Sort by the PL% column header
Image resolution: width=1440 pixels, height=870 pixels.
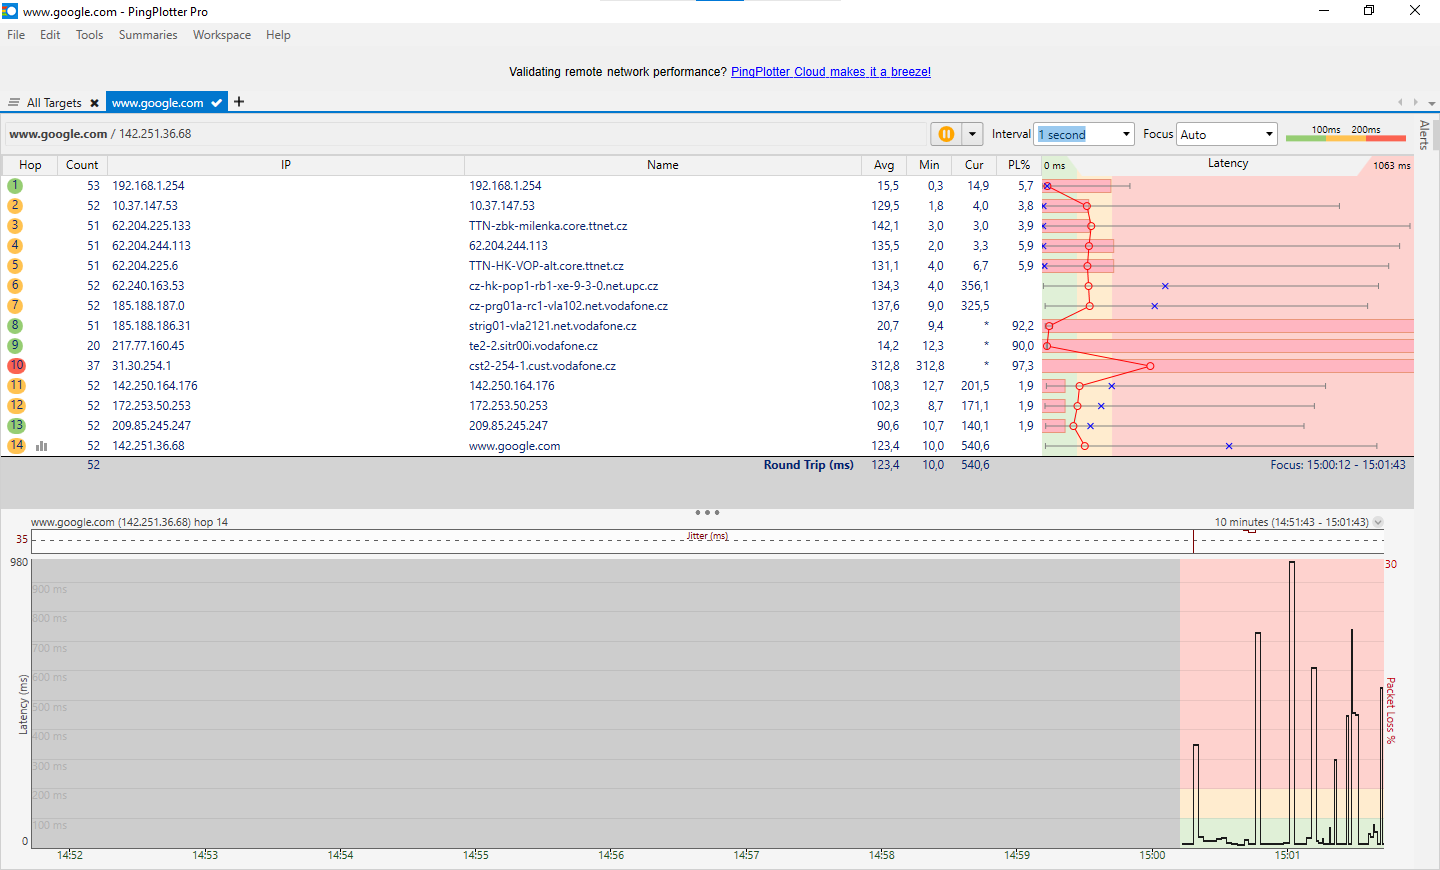point(1018,165)
